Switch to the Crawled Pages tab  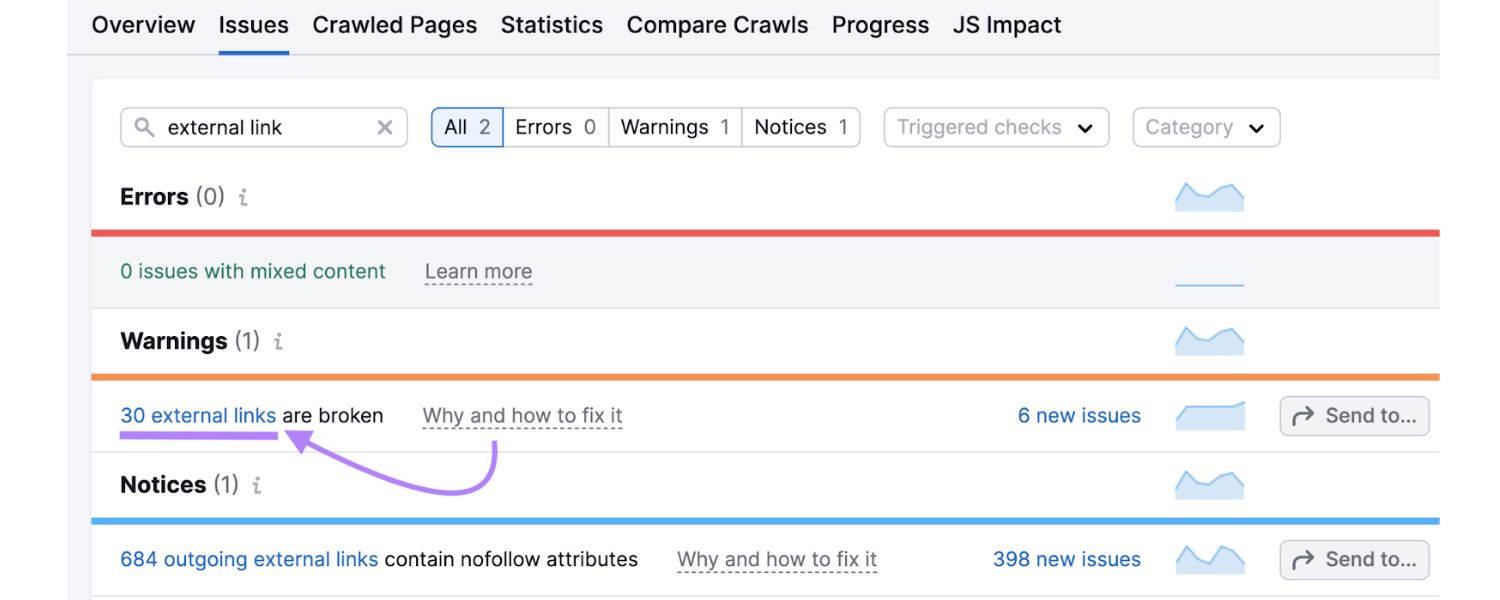(394, 25)
